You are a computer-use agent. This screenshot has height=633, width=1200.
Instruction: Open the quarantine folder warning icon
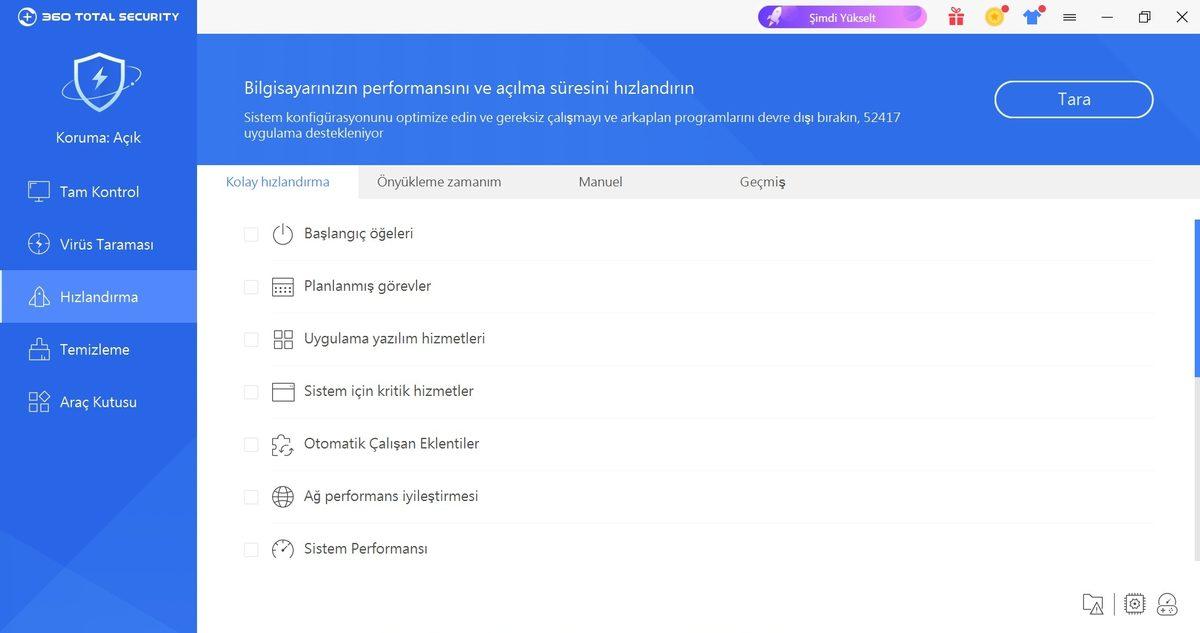pos(1092,603)
